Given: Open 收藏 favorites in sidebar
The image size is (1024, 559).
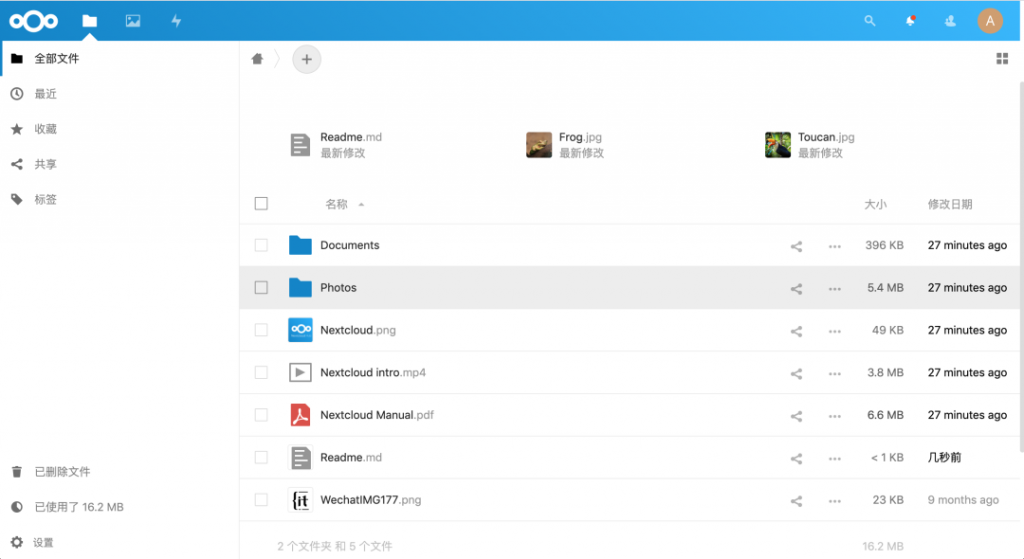Looking at the screenshot, I should click(x=45, y=129).
